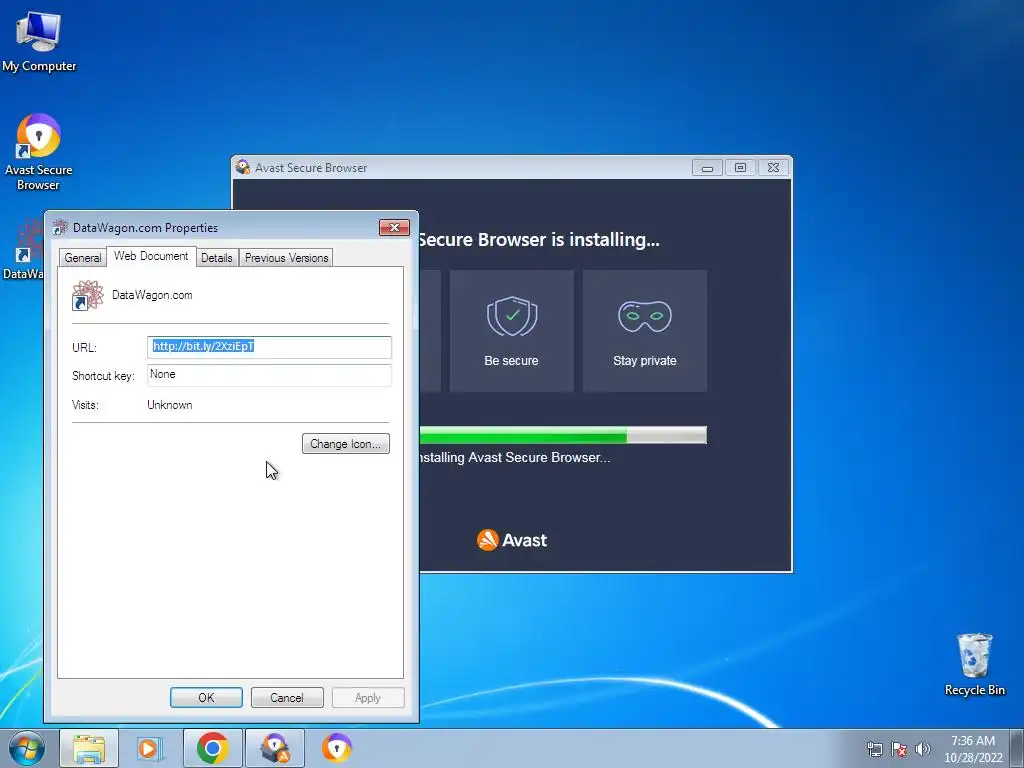Select the Web Document tab
The height and width of the screenshot is (768, 1024).
(151, 256)
